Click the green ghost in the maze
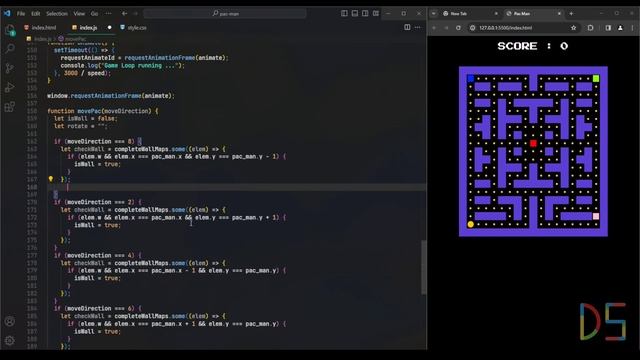This screenshot has width=640, height=360. tap(596, 78)
